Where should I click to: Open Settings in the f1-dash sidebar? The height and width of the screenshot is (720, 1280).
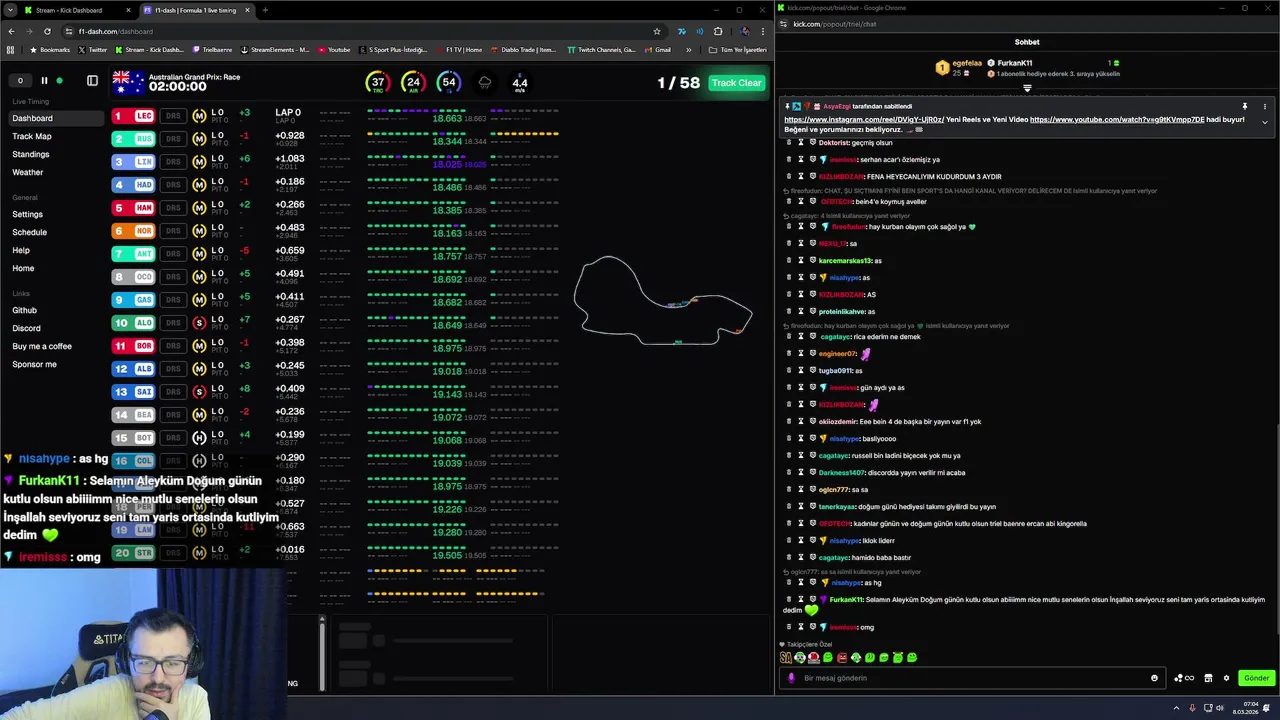point(28,214)
